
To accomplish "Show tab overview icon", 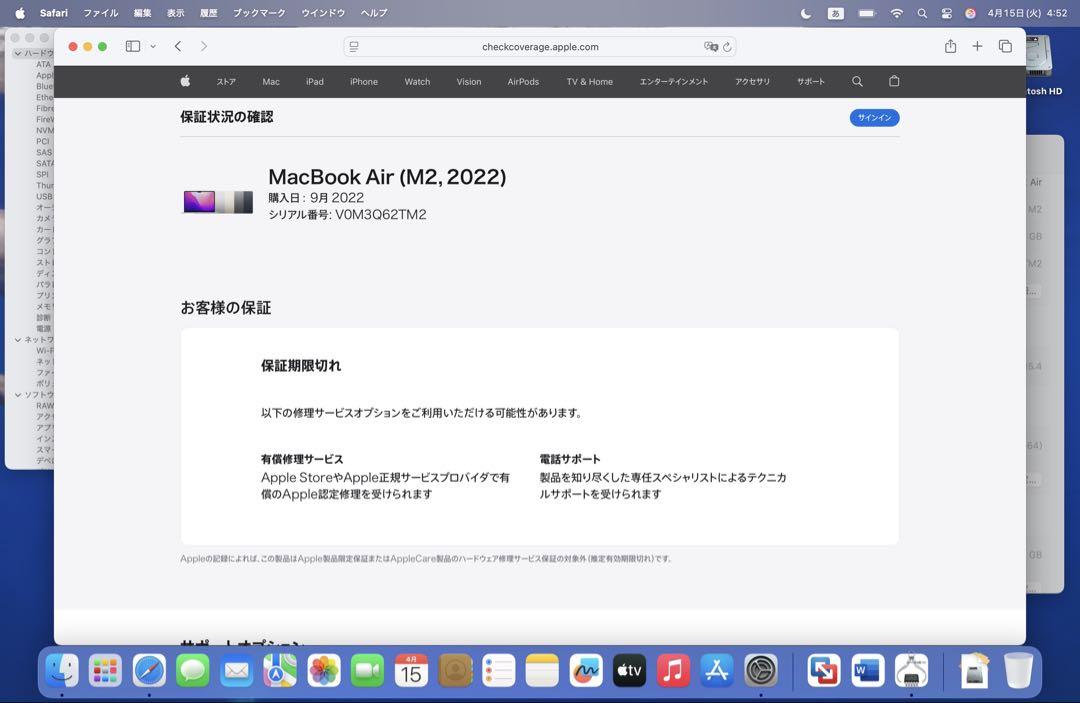I will pos(1006,46).
